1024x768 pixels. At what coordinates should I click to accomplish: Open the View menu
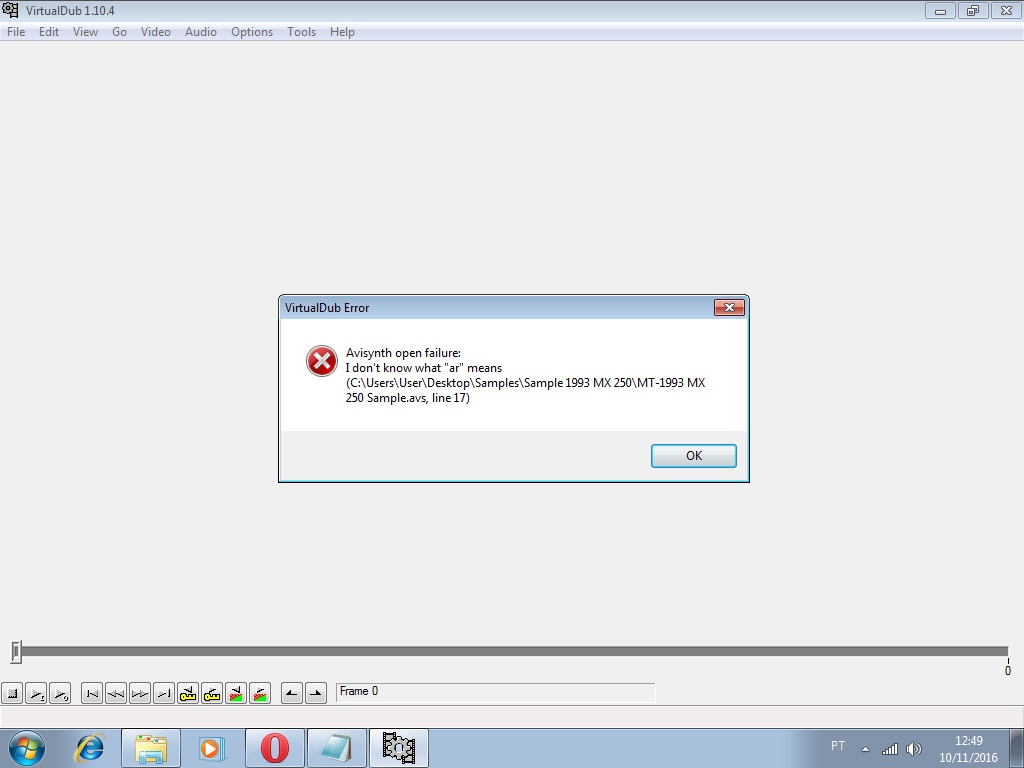[85, 32]
